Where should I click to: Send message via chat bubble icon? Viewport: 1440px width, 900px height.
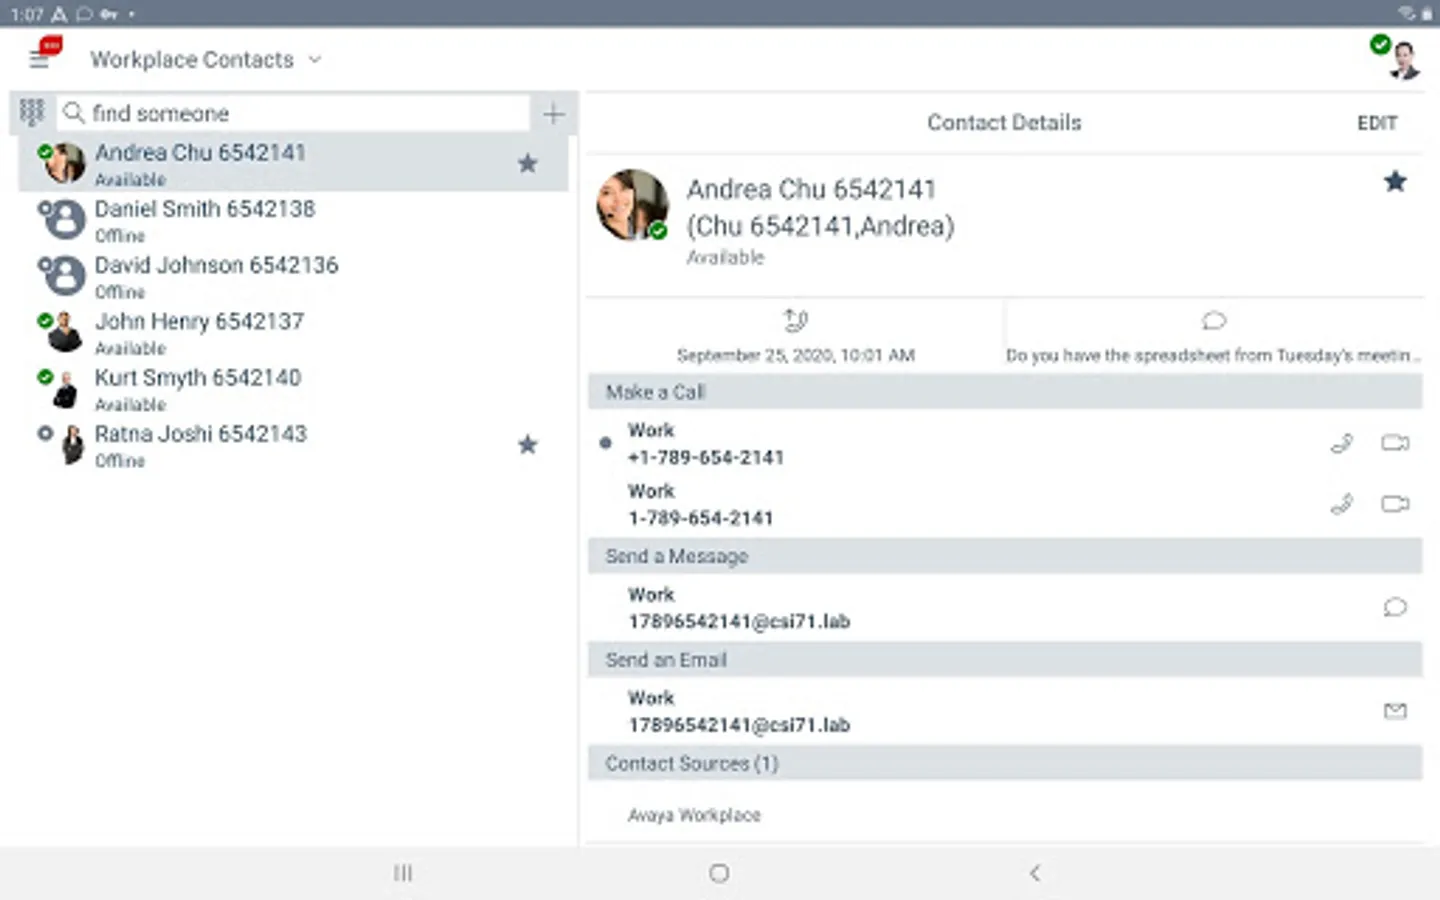click(x=1395, y=607)
